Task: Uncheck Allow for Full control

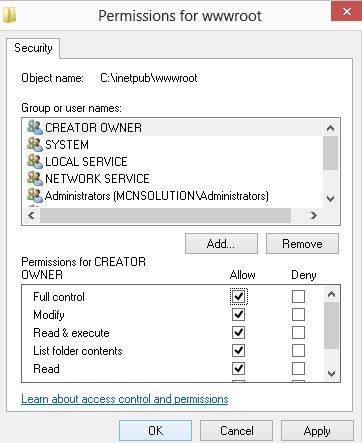Action: (x=238, y=296)
